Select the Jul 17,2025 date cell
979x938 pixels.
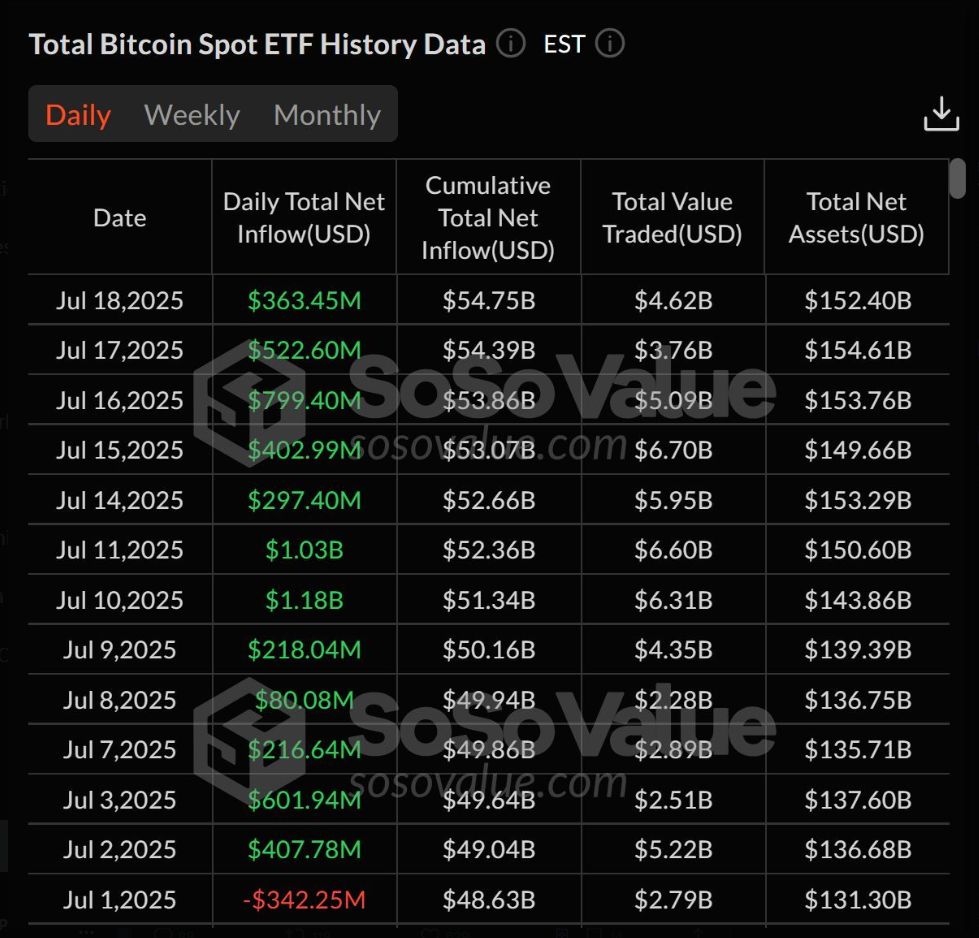click(120, 350)
